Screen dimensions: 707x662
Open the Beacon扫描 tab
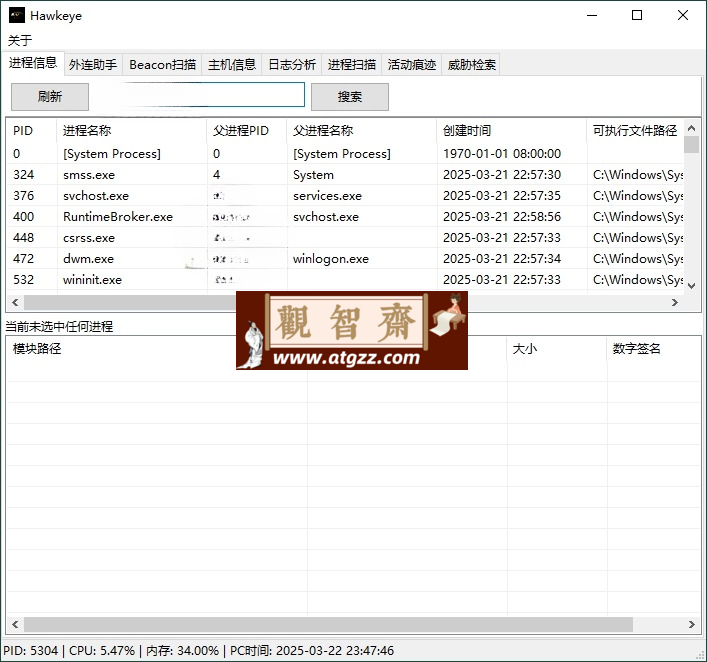click(162, 64)
